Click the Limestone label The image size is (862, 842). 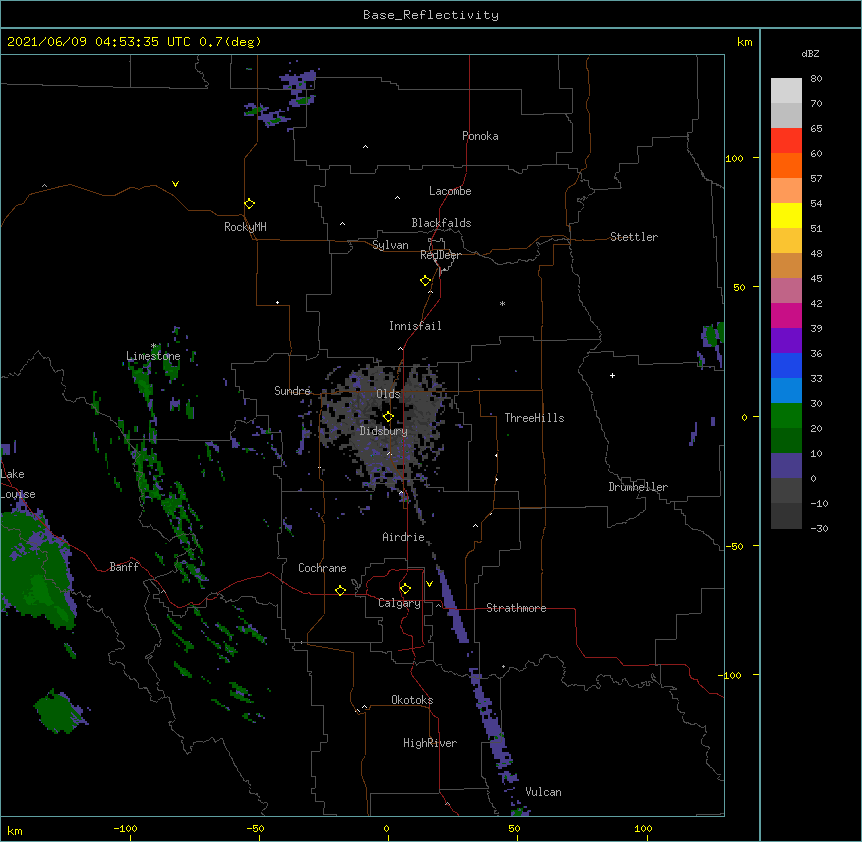[153, 356]
